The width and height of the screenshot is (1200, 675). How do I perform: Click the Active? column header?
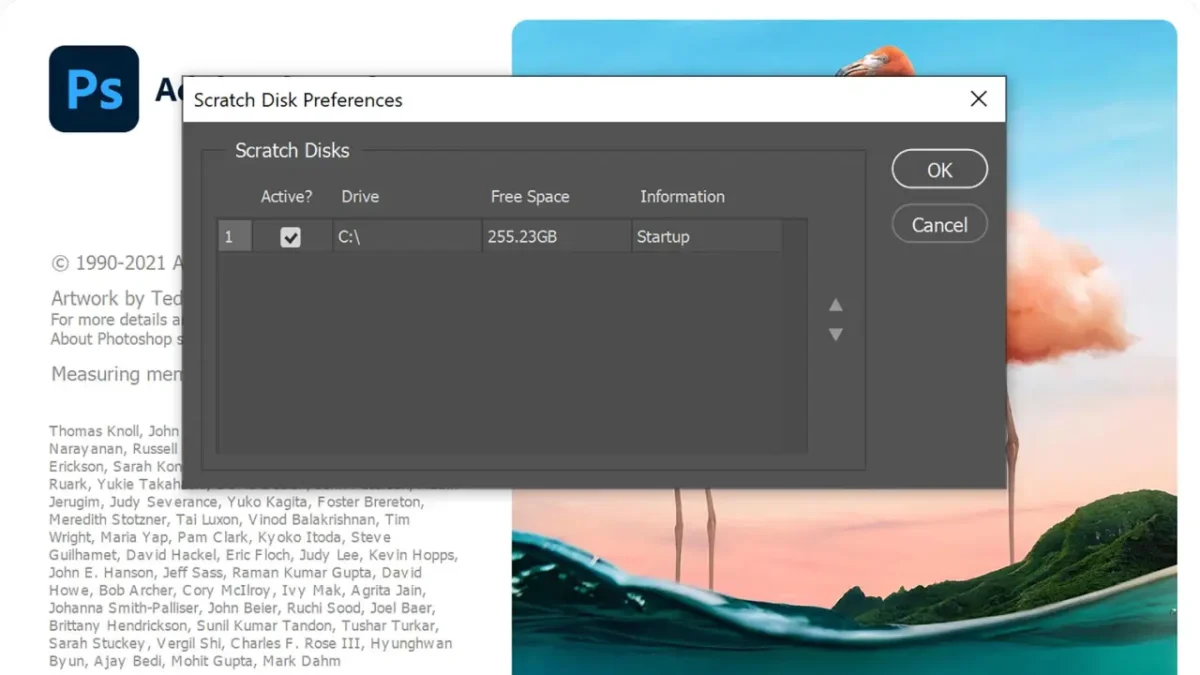287,197
